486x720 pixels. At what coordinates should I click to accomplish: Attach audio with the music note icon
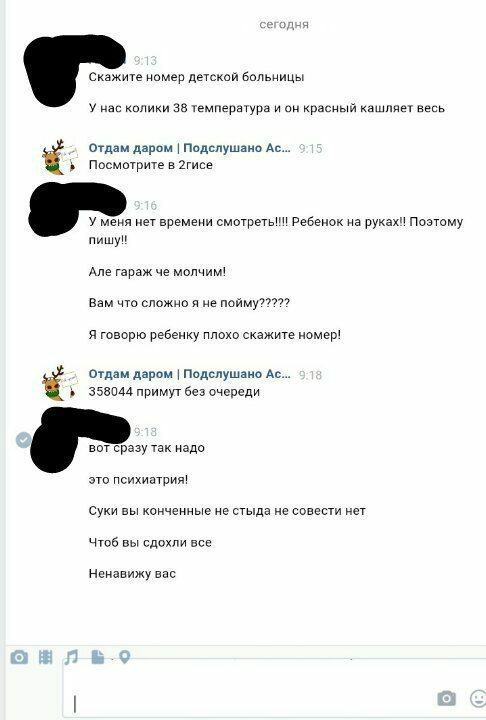tap(71, 658)
